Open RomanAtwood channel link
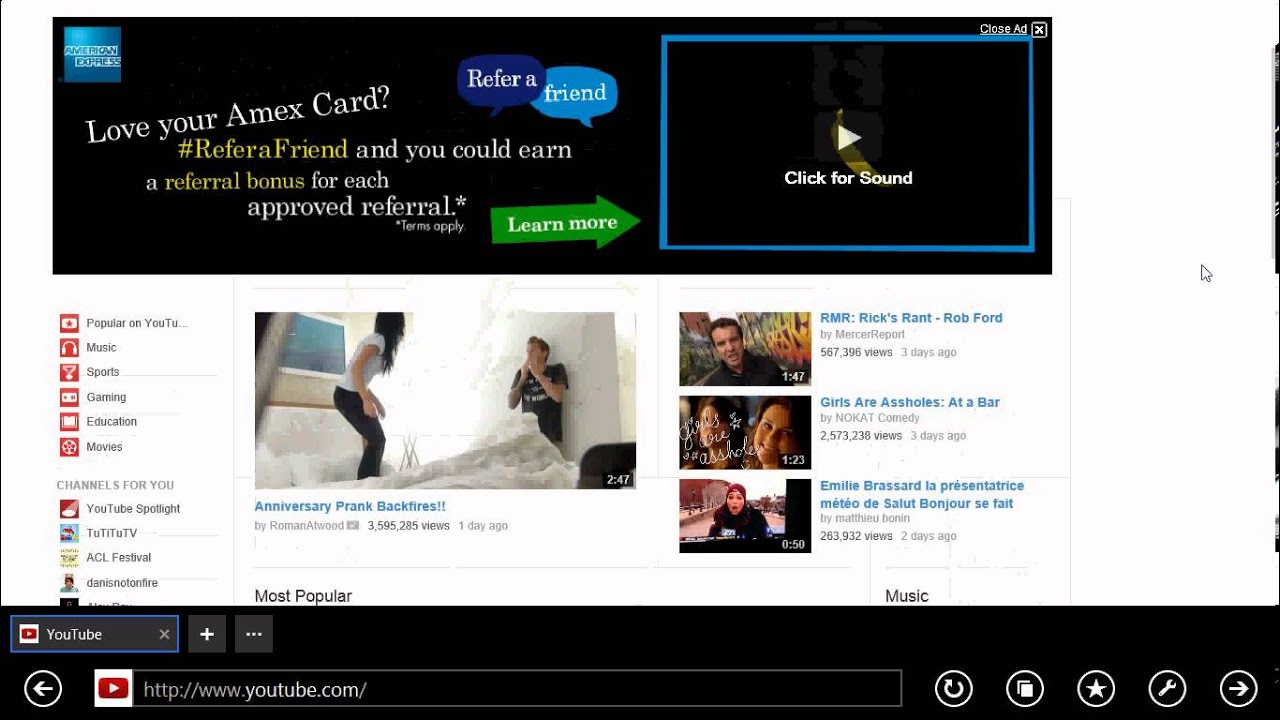This screenshot has width=1280, height=720. click(306, 526)
